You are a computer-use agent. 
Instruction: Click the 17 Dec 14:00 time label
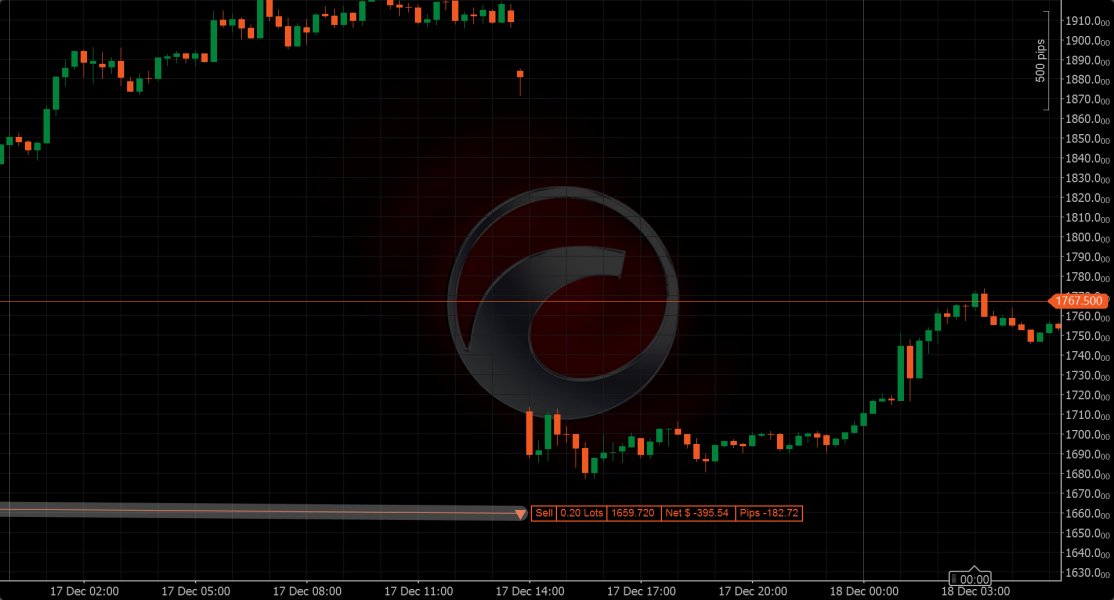[530, 591]
